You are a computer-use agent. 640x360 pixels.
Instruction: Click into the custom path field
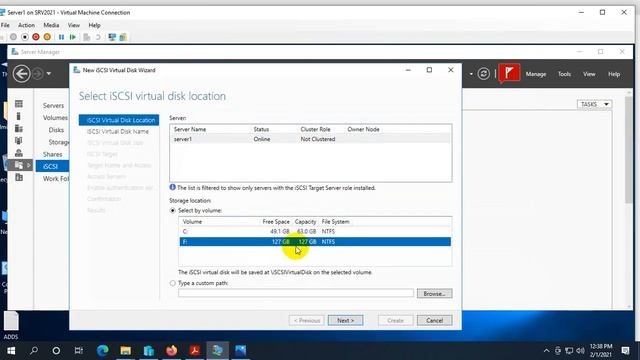point(296,293)
